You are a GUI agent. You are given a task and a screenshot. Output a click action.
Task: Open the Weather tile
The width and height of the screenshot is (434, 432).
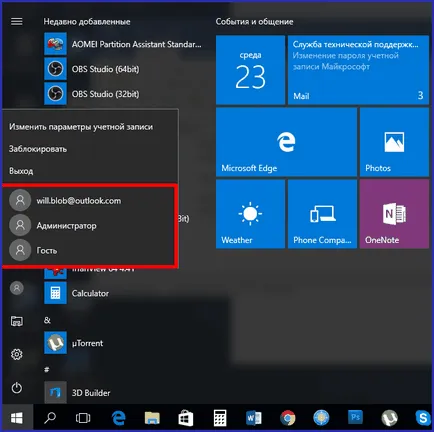[x=250, y=214]
